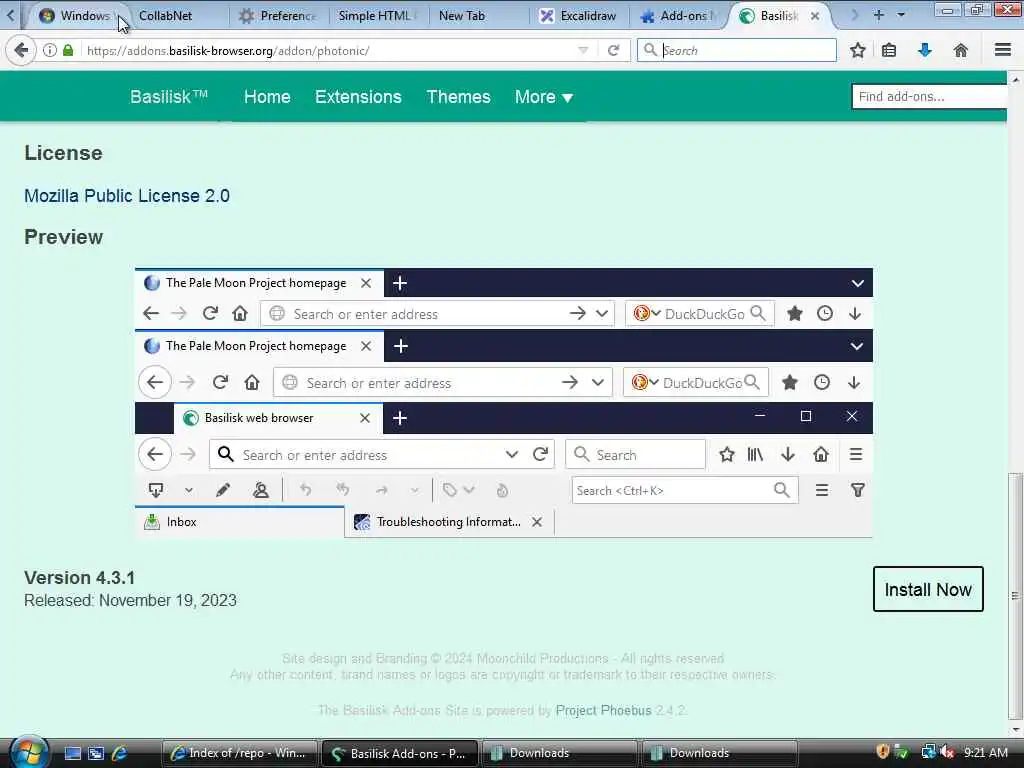Open a new tab with plus button
The image size is (1024, 768).
[879, 15]
